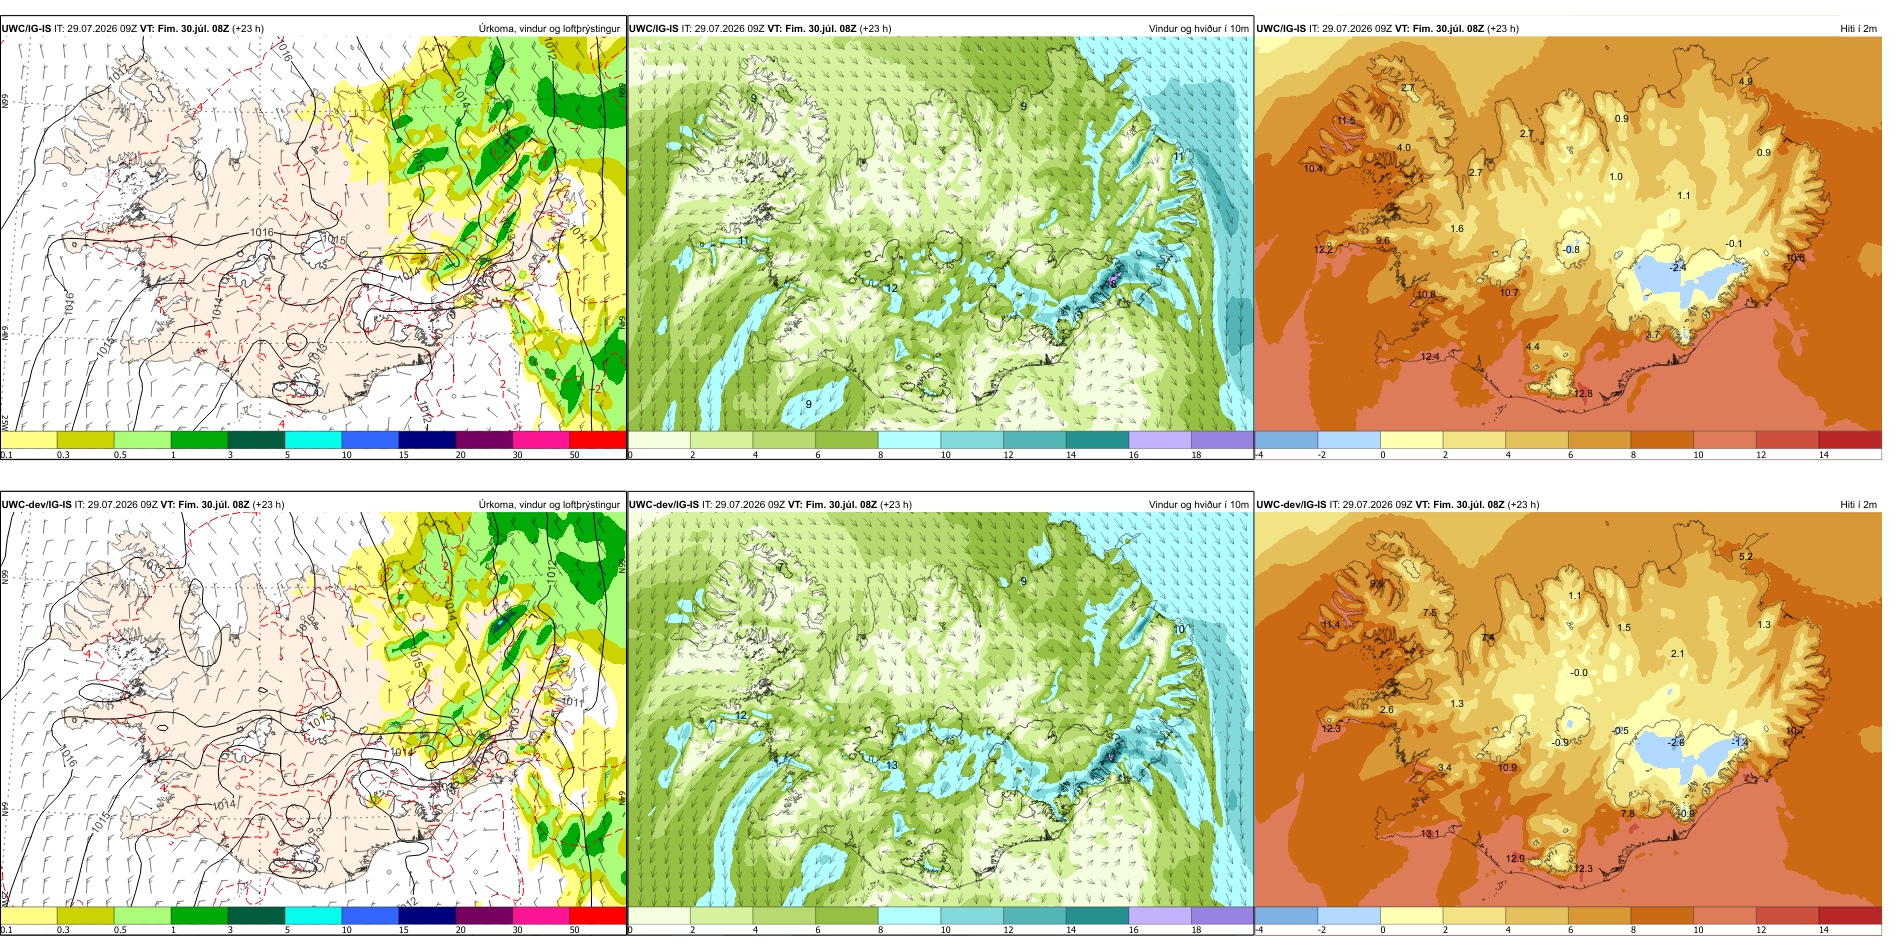Pick the red 50+ swatch in top precipitation legend
The width and height of the screenshot is (1900, 950).
(x=597, y=440)
